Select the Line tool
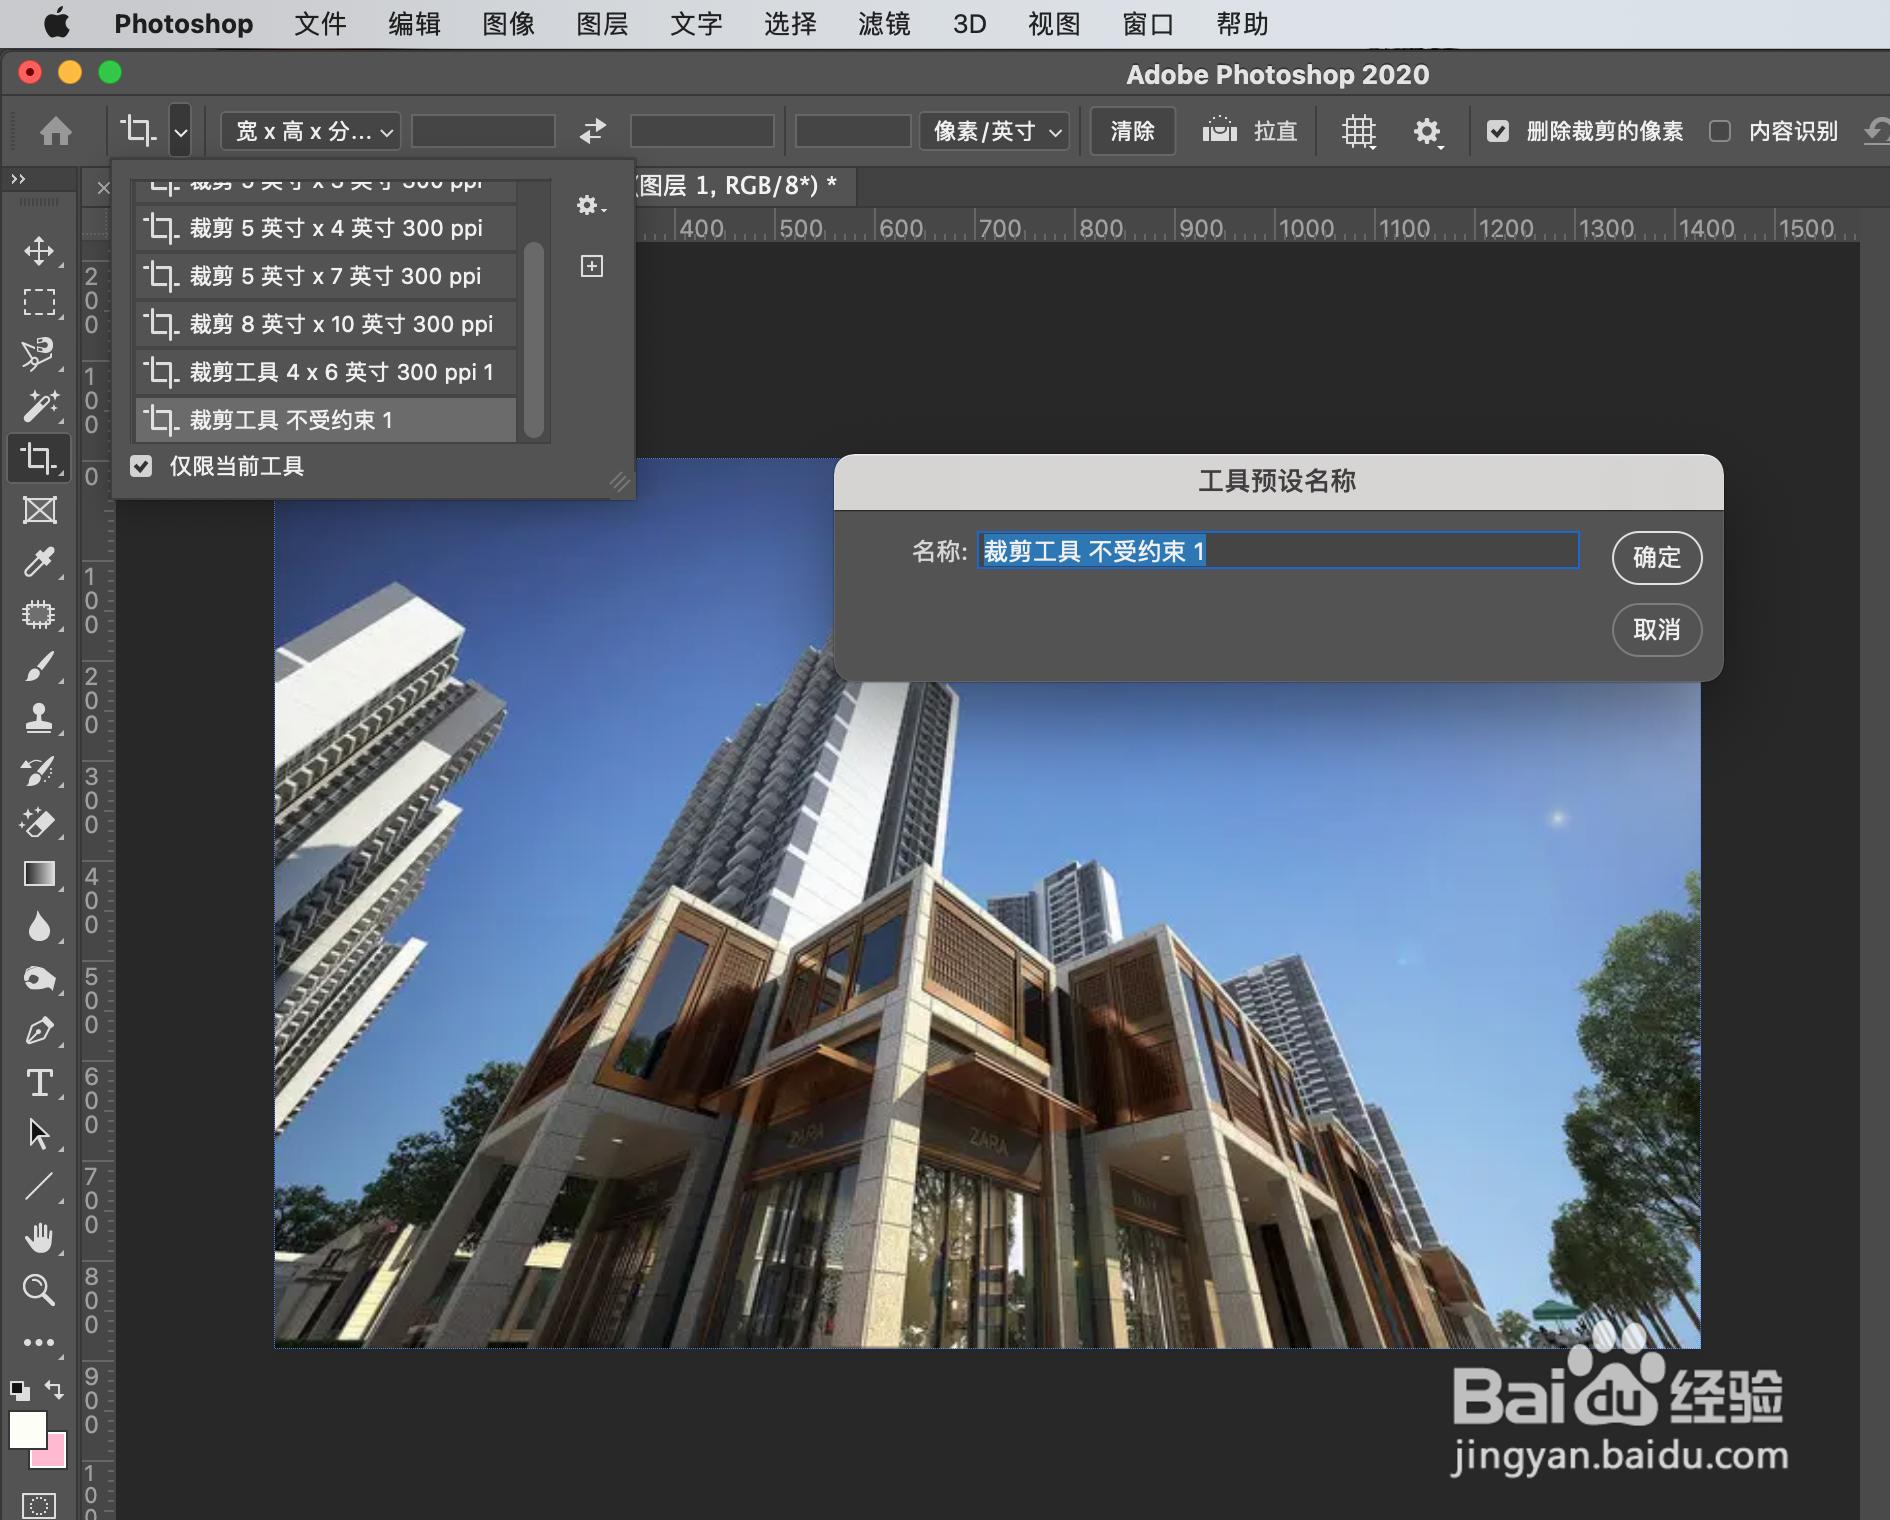Viewport: 1890px width, 1520px height. point(39,1186)
